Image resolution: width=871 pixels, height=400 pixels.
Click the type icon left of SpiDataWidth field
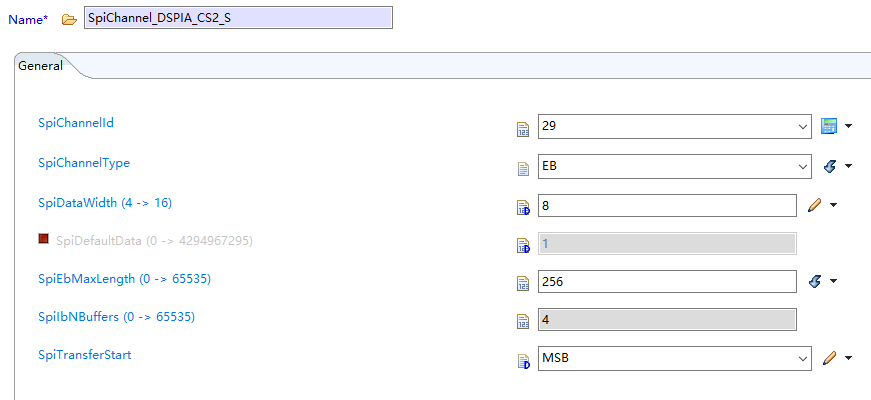point(522,207)
